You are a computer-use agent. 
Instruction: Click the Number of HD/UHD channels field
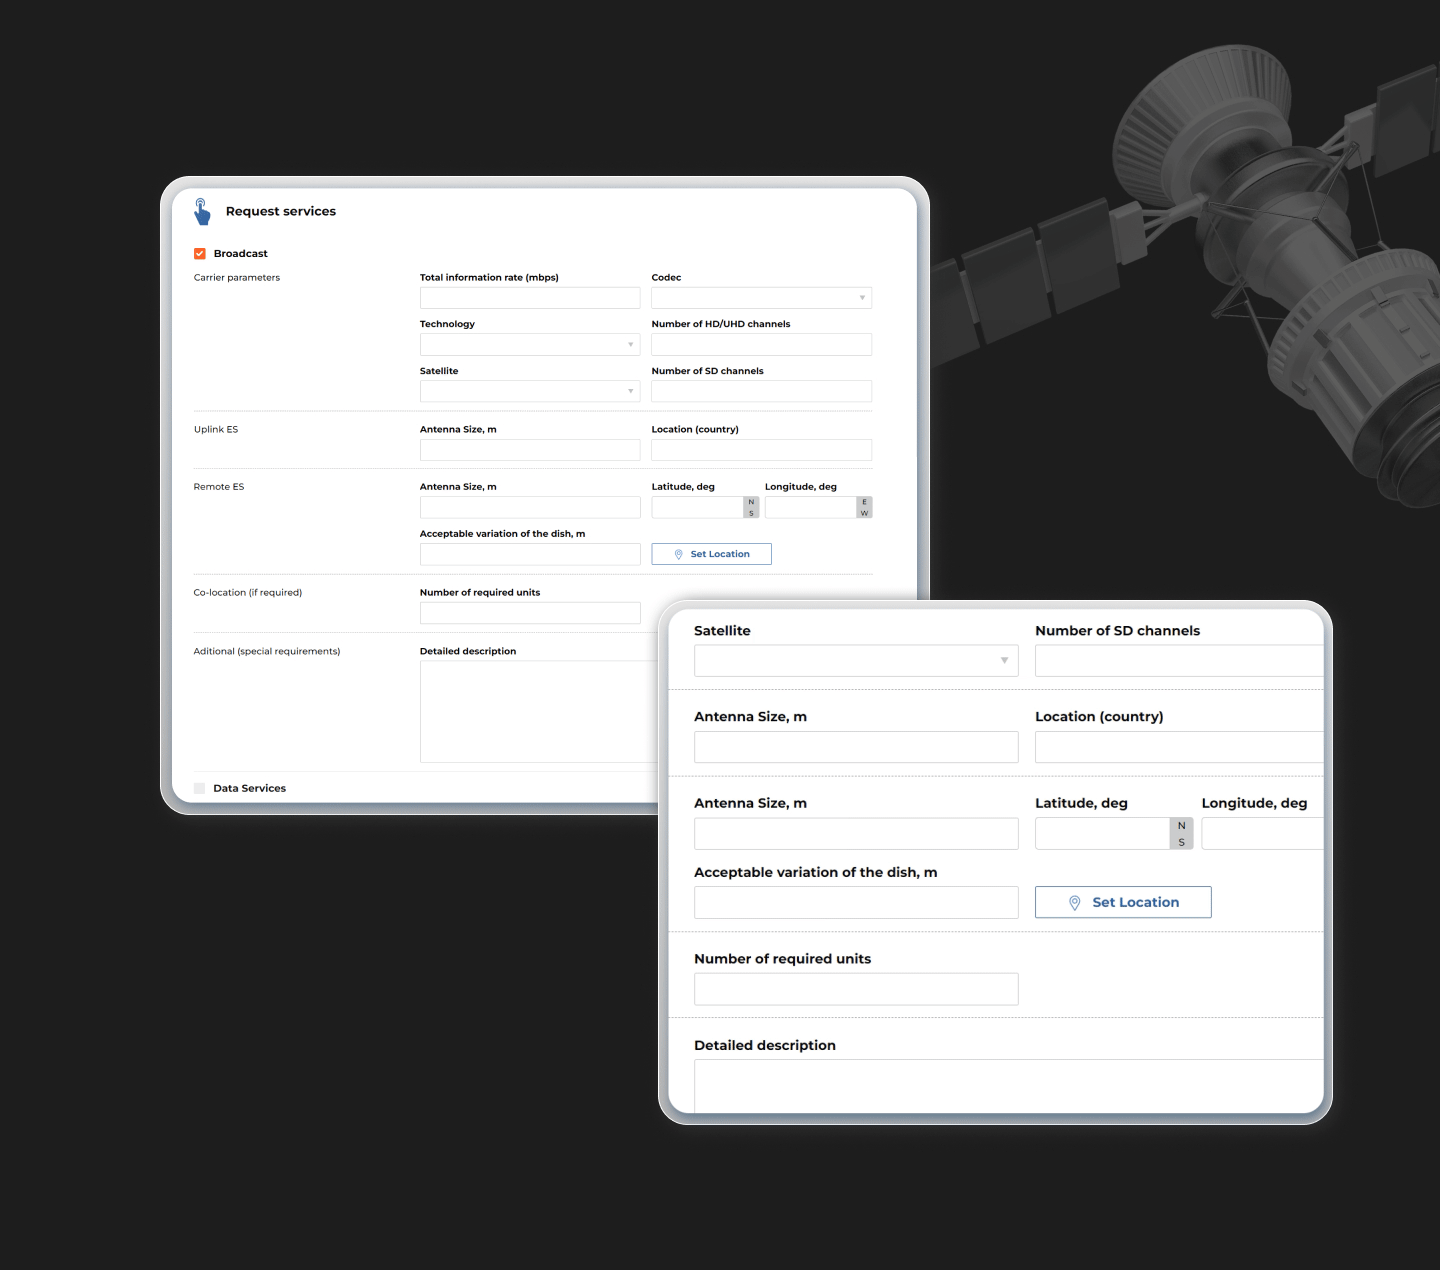click(761, 345)
